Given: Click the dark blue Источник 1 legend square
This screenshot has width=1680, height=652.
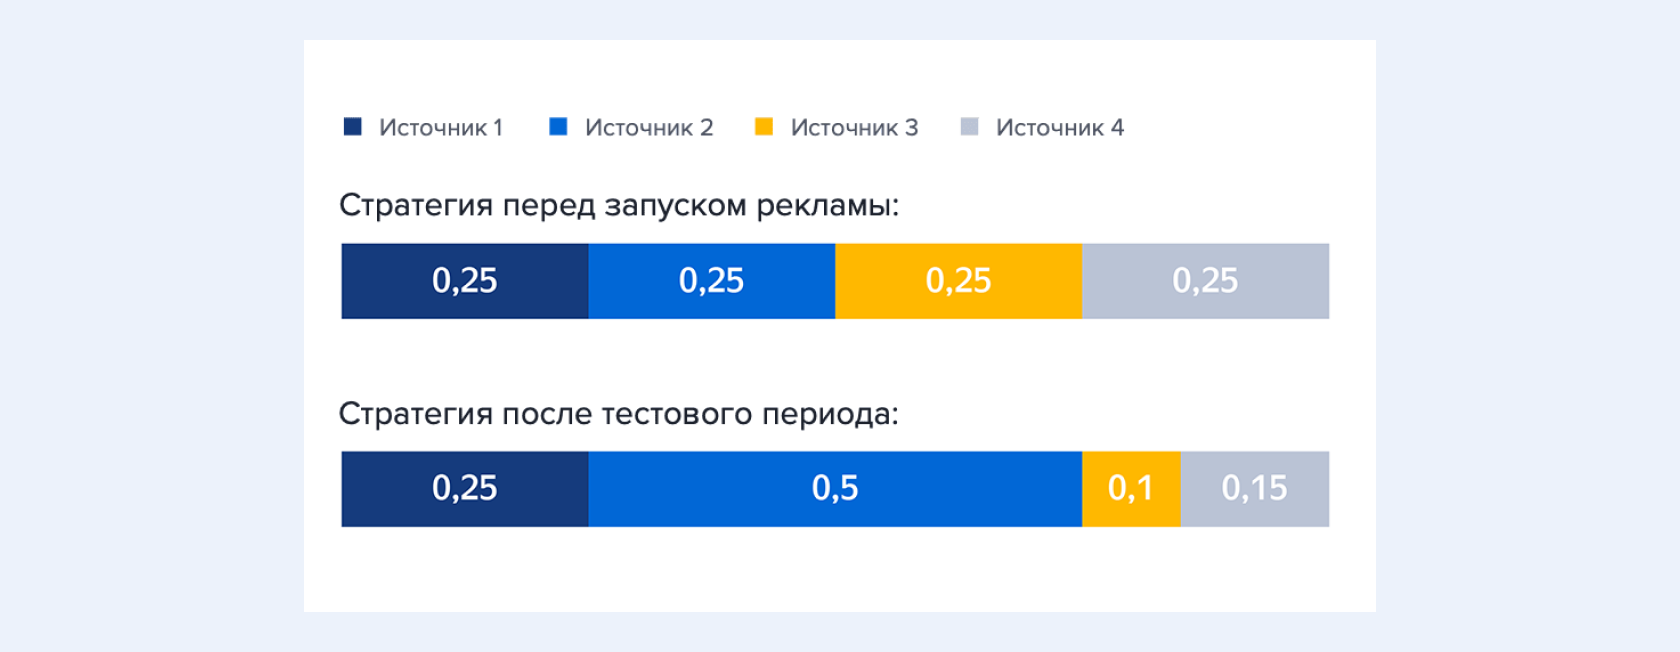Looking at the screenshot, I should pos(352,126).
